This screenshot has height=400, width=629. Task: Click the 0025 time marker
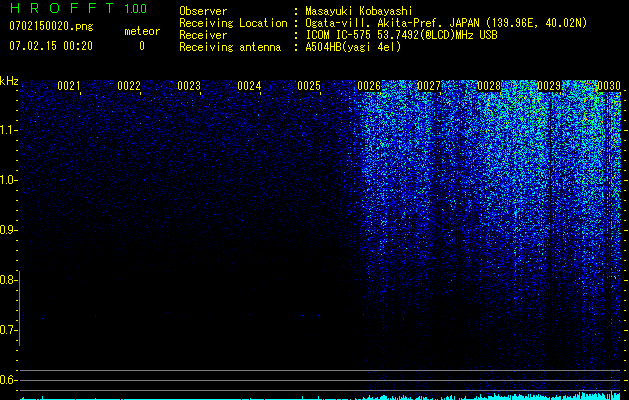[x=309, y=86]
